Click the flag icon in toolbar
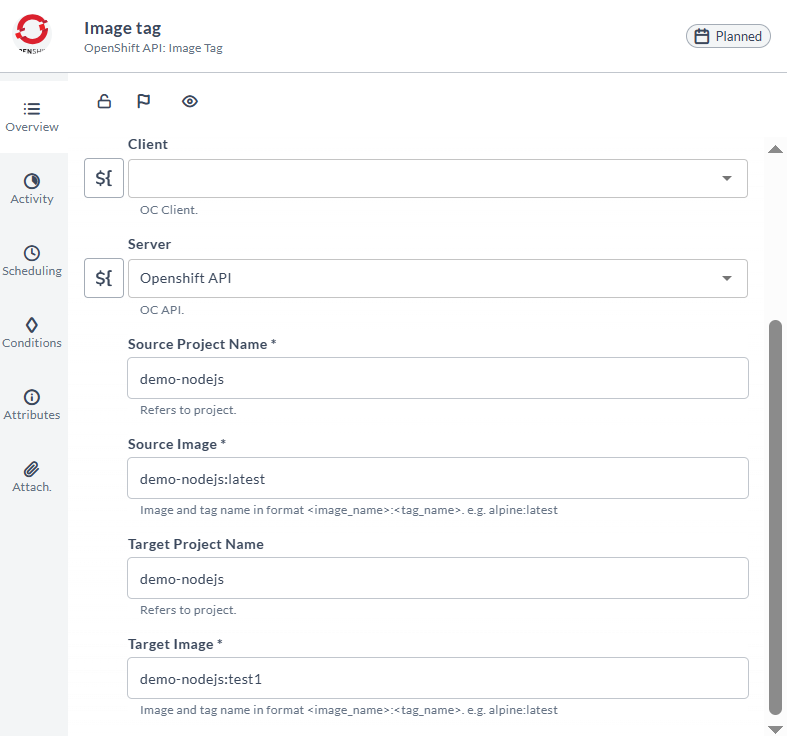Viewport: 787px width, 736px height. [144, 101]
